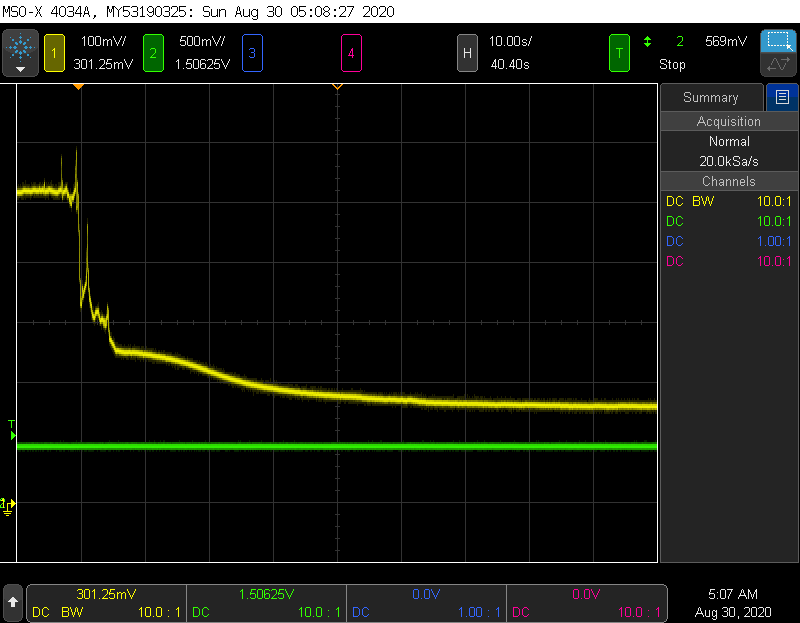Open channel 1 status showing 301.25mV

(106, 602)
